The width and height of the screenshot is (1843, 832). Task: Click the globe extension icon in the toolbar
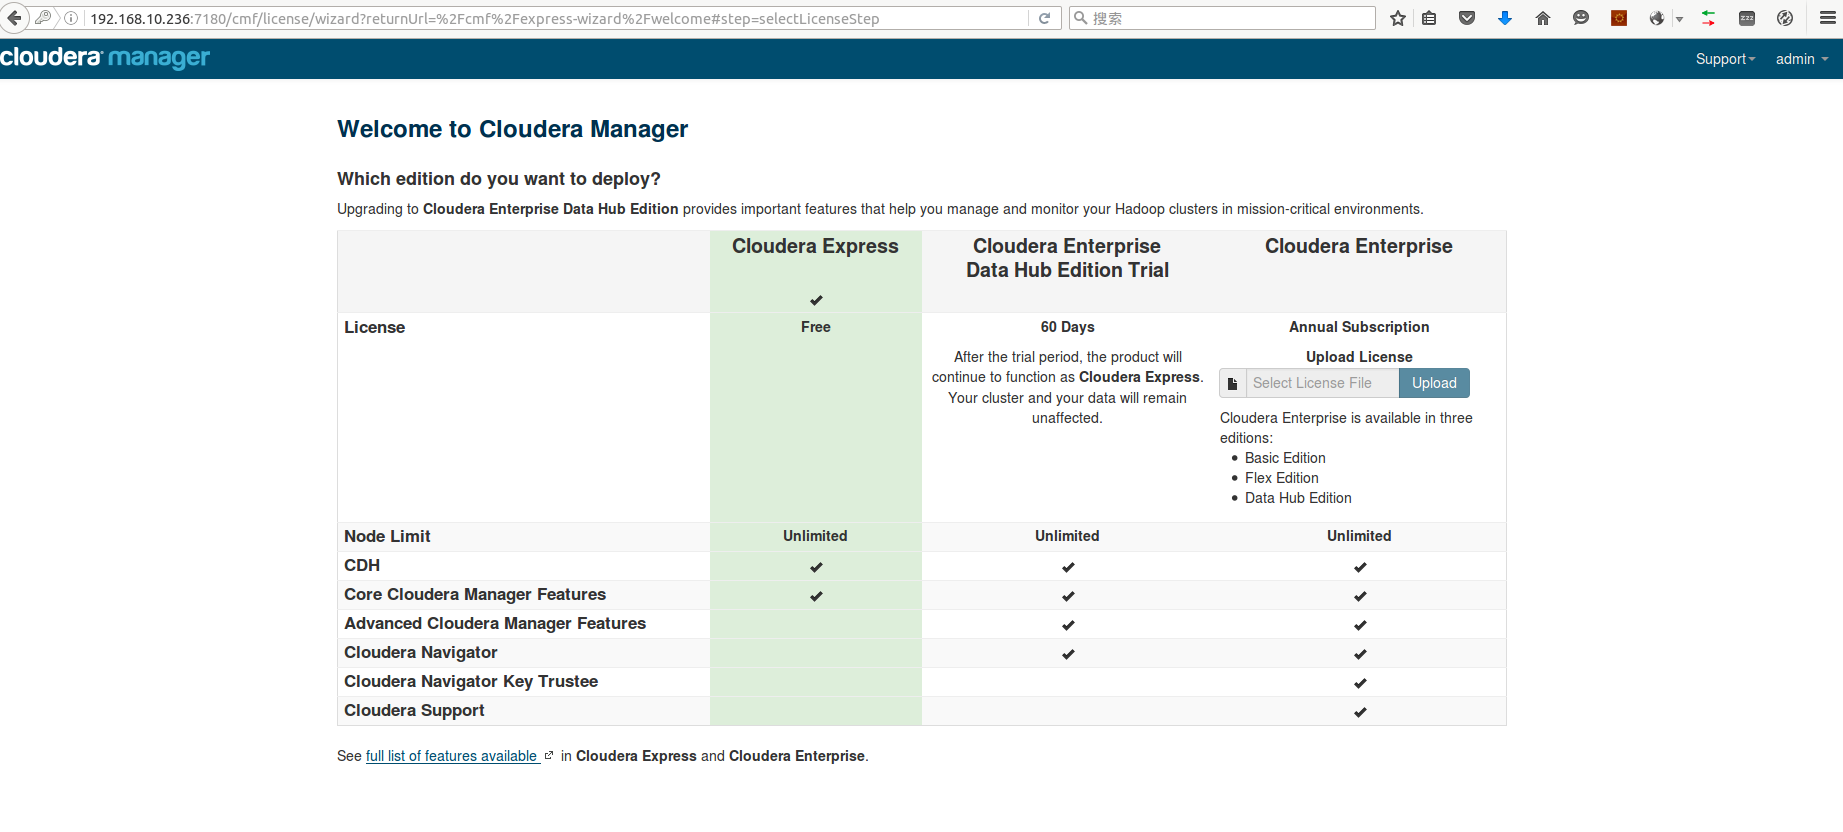1657,18
